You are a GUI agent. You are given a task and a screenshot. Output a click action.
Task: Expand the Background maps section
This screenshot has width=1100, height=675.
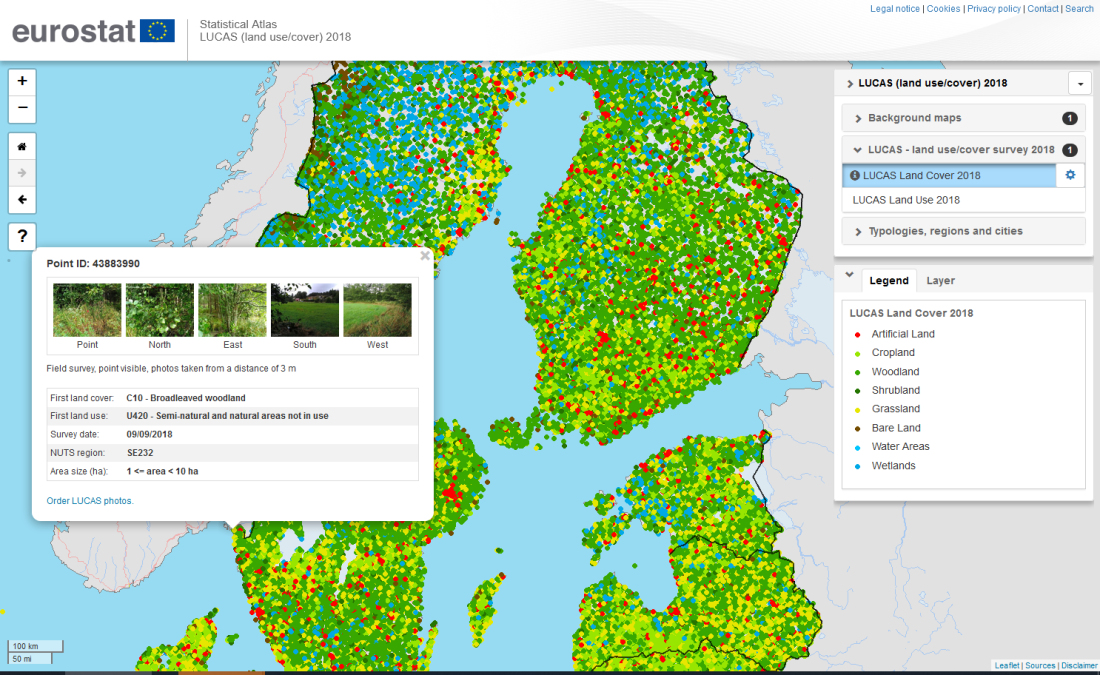click(x=914, y=118)
